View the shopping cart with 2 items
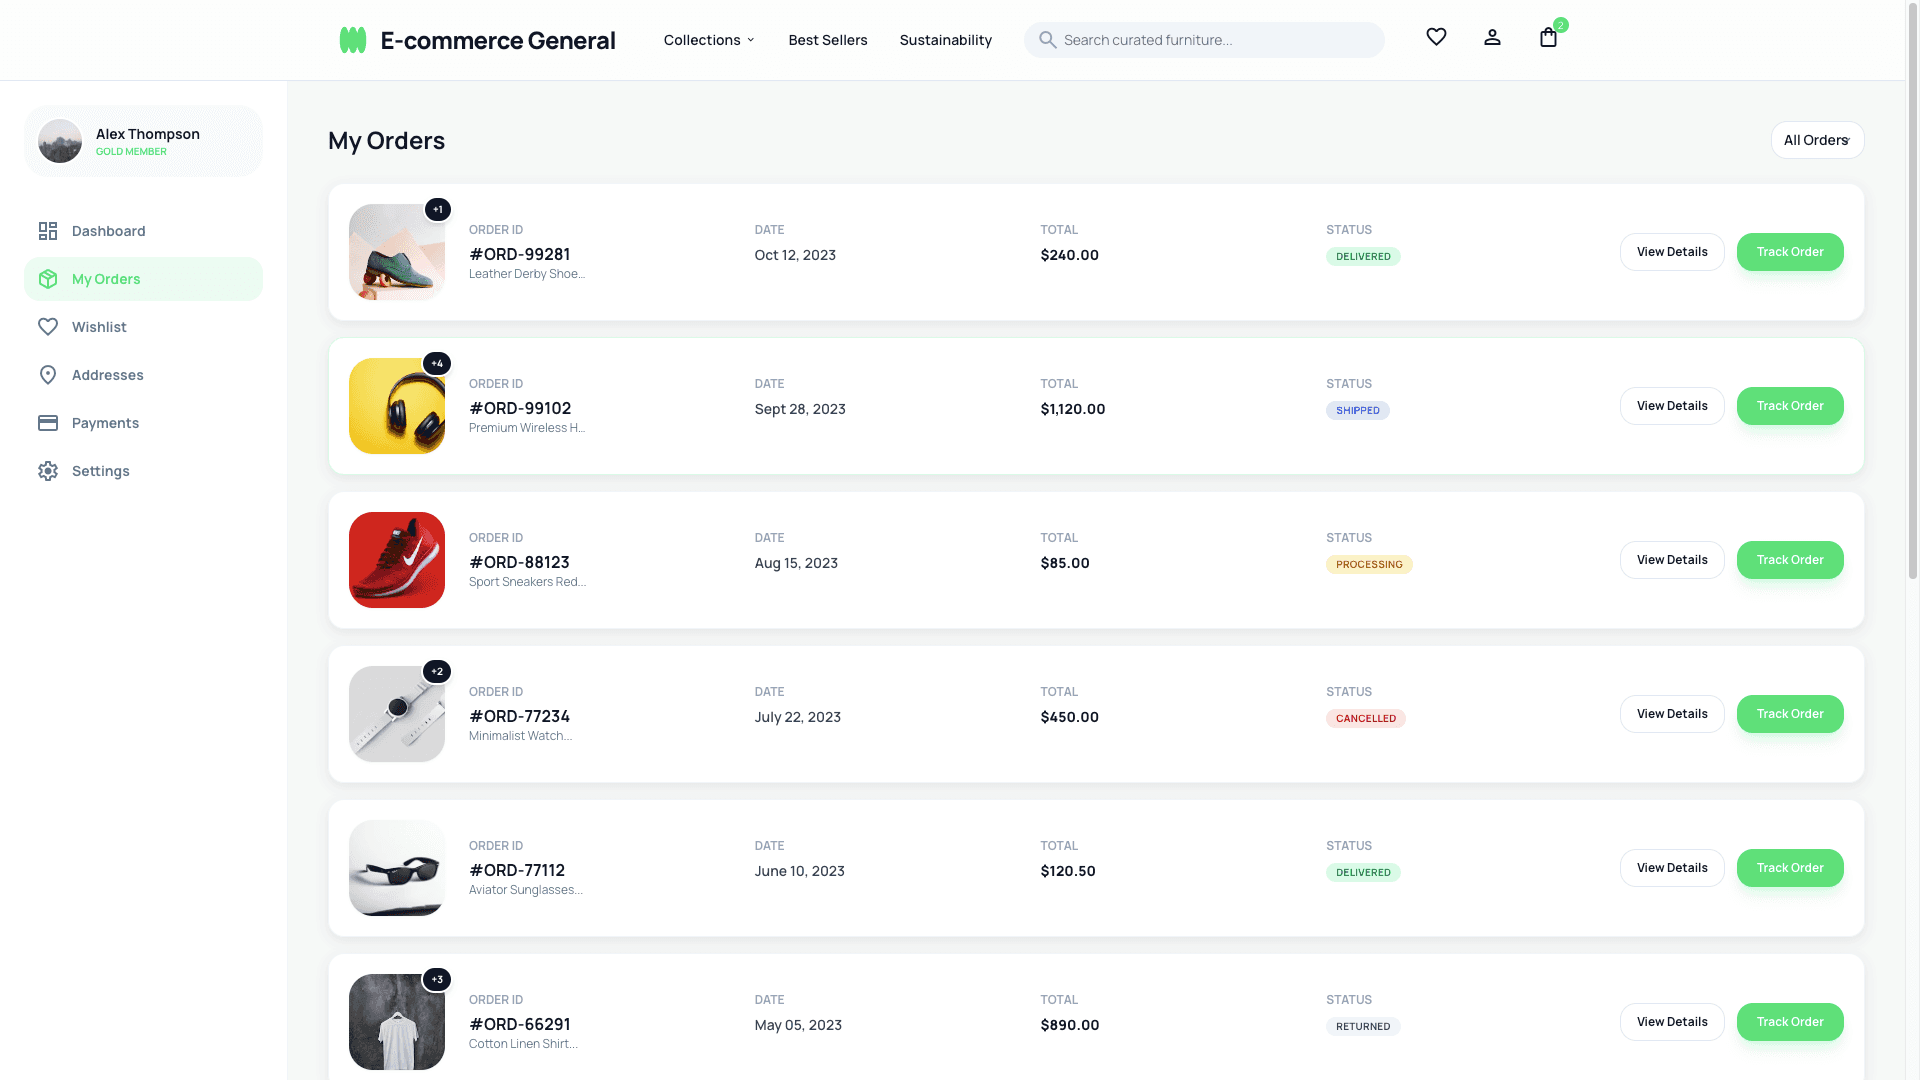The image size is (1920, 1080). coord(1548,37)
